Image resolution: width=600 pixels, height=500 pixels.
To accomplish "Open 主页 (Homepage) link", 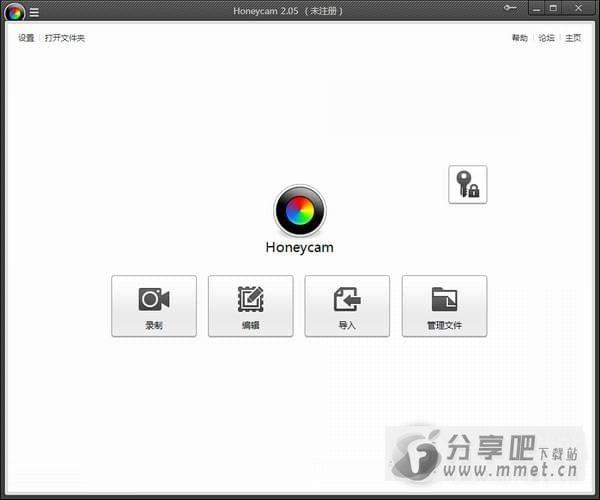I will 573,38.
